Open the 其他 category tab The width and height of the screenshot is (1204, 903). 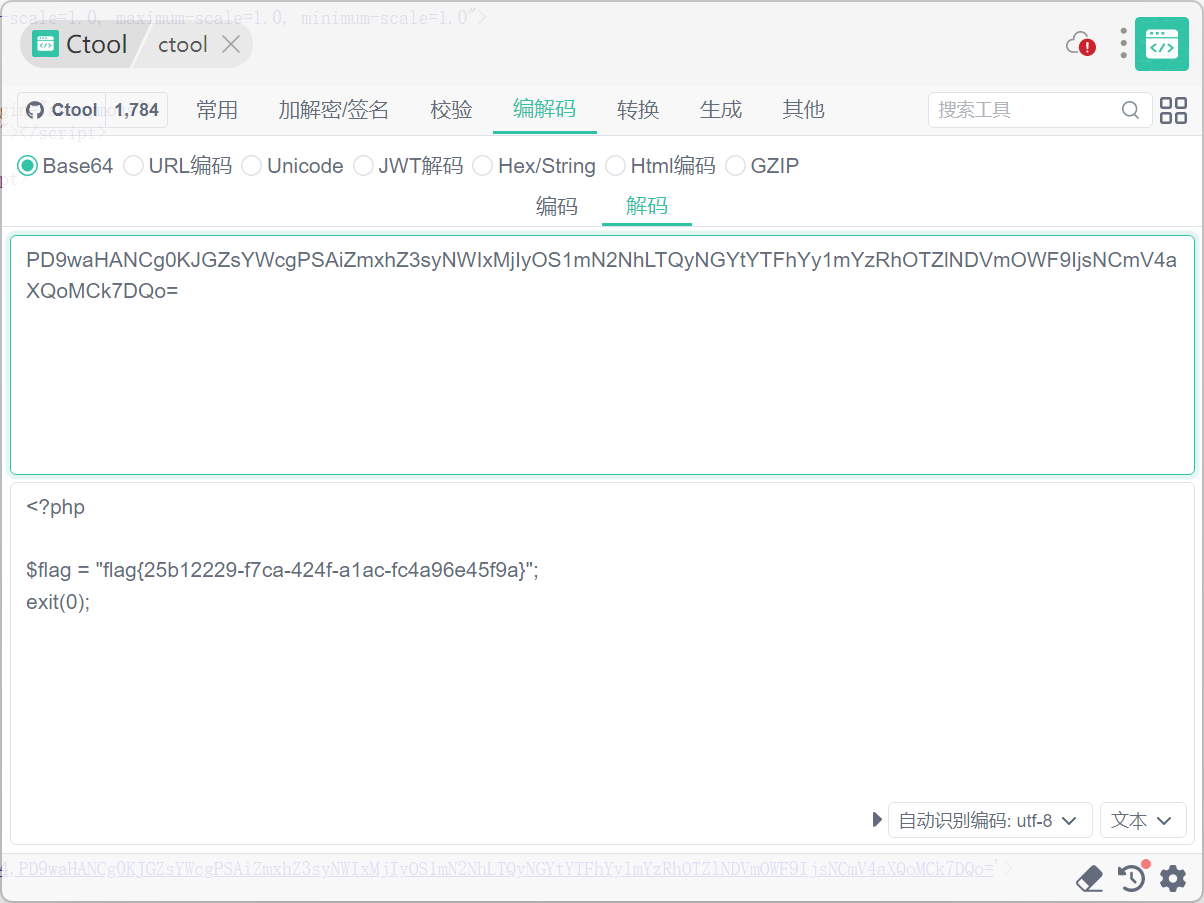point(803,110)
